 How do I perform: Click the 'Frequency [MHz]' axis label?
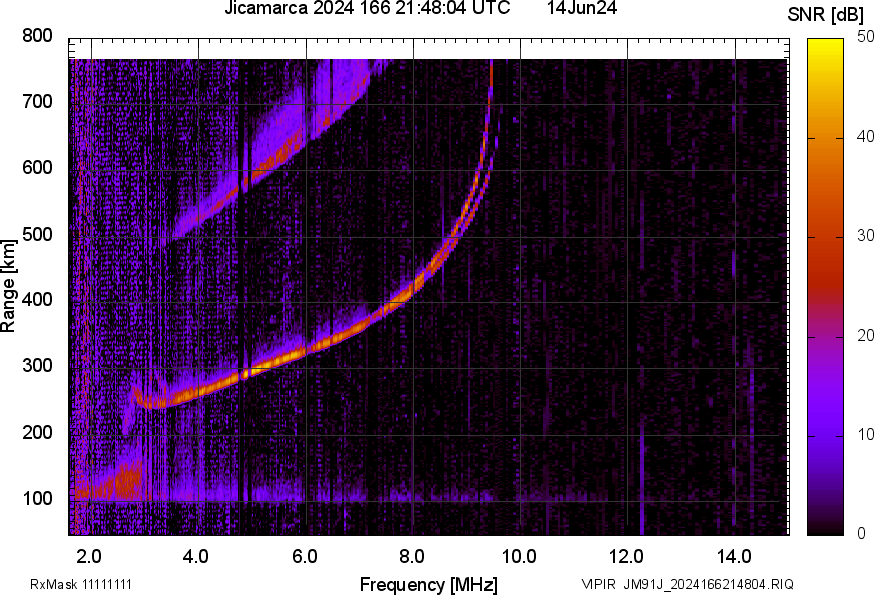coord(429,585)
